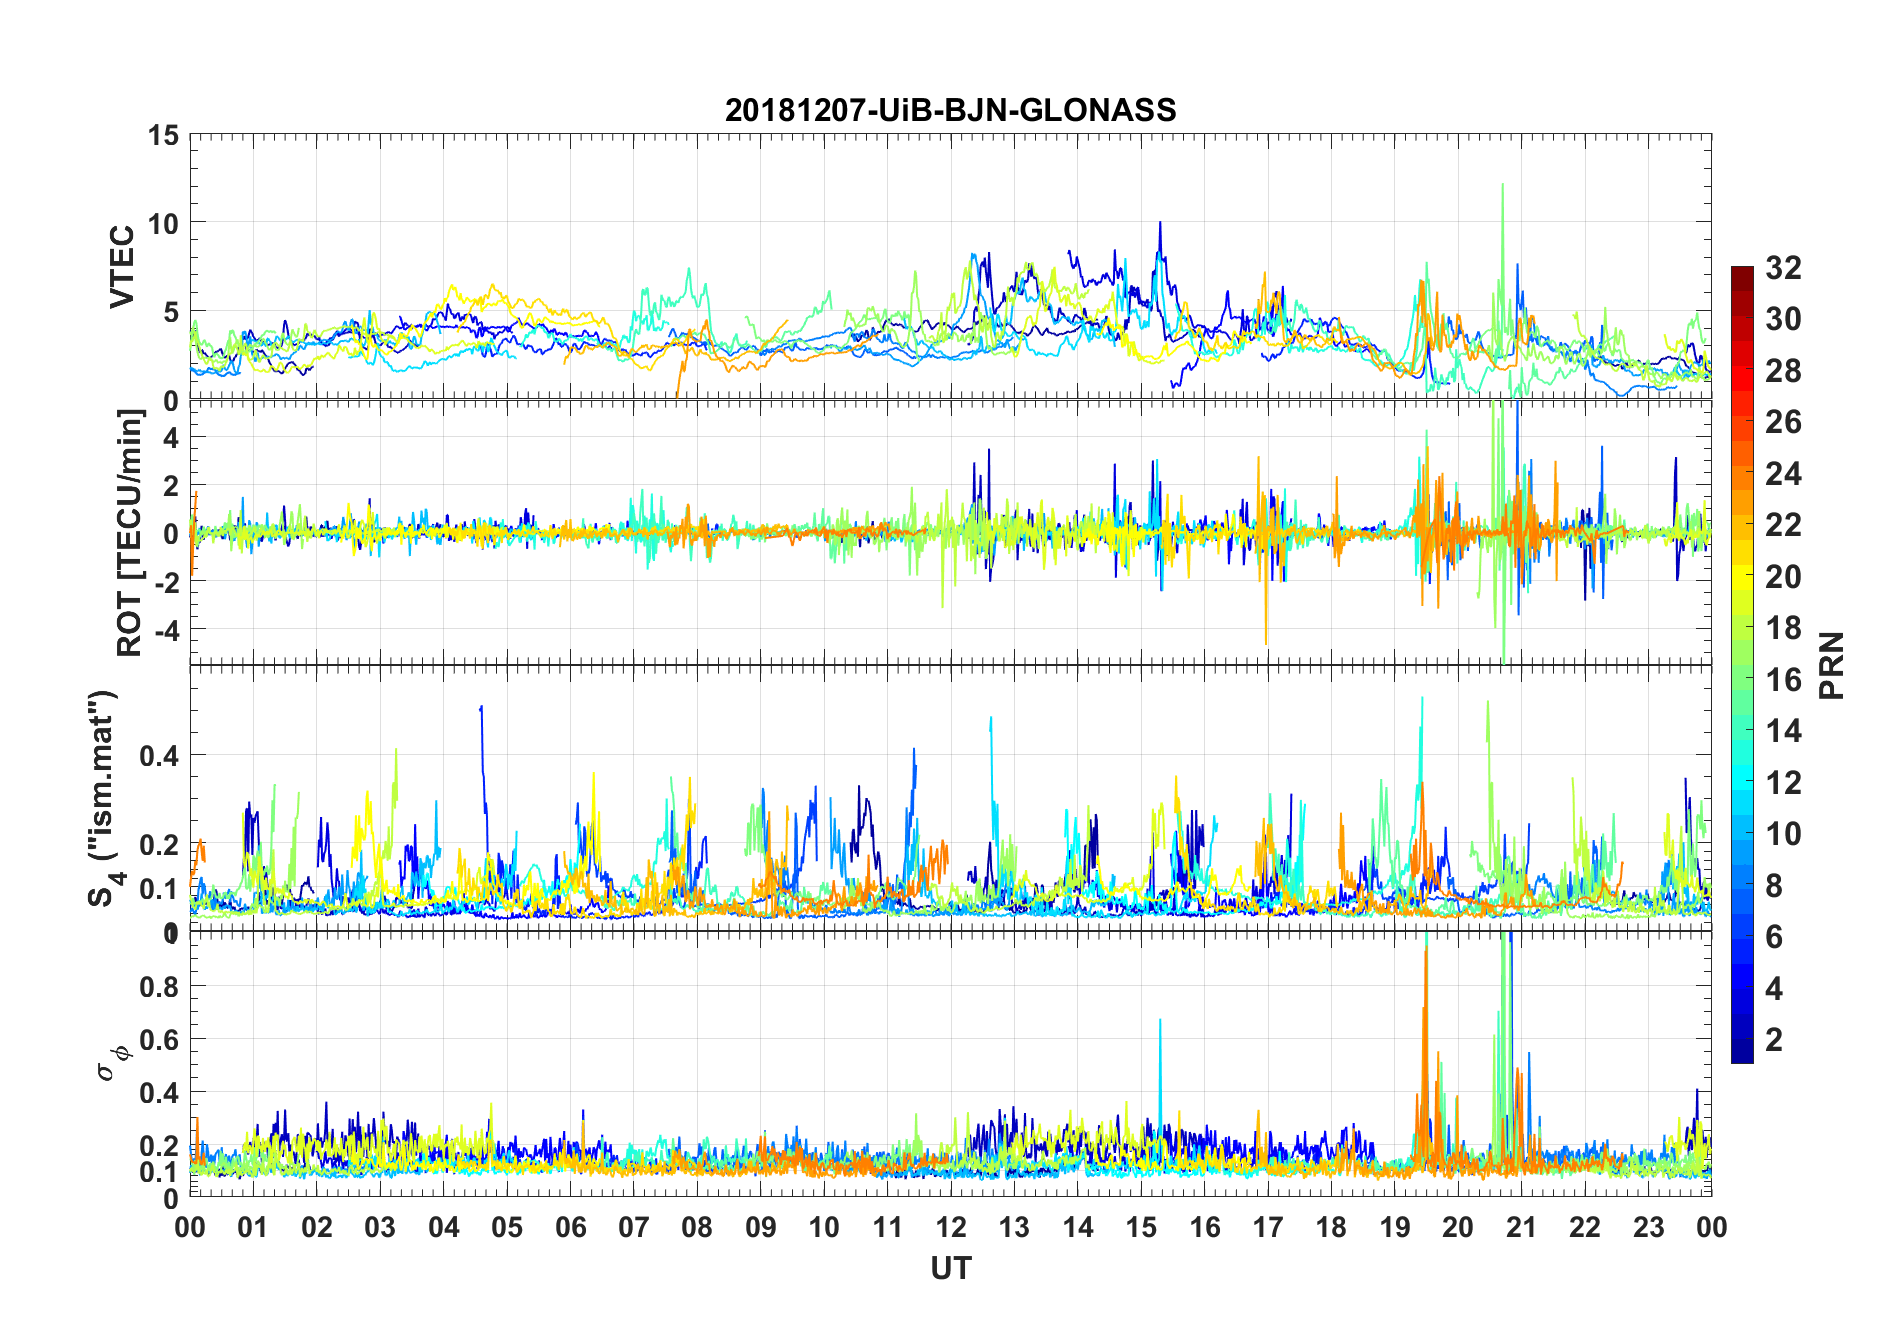Viewport: 1902px width, 1330px height.
Task: Click colorbar tick label 24
Action: [1783, 473]
